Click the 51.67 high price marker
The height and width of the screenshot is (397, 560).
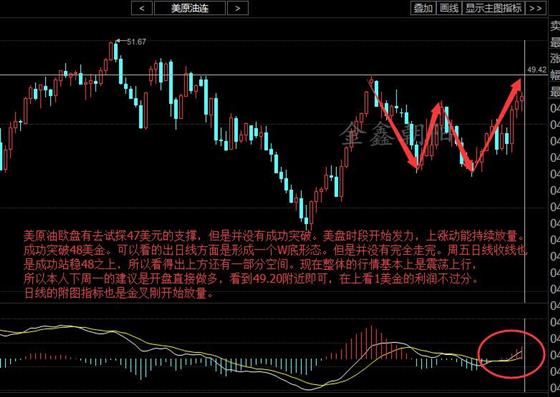click(136, 42)
